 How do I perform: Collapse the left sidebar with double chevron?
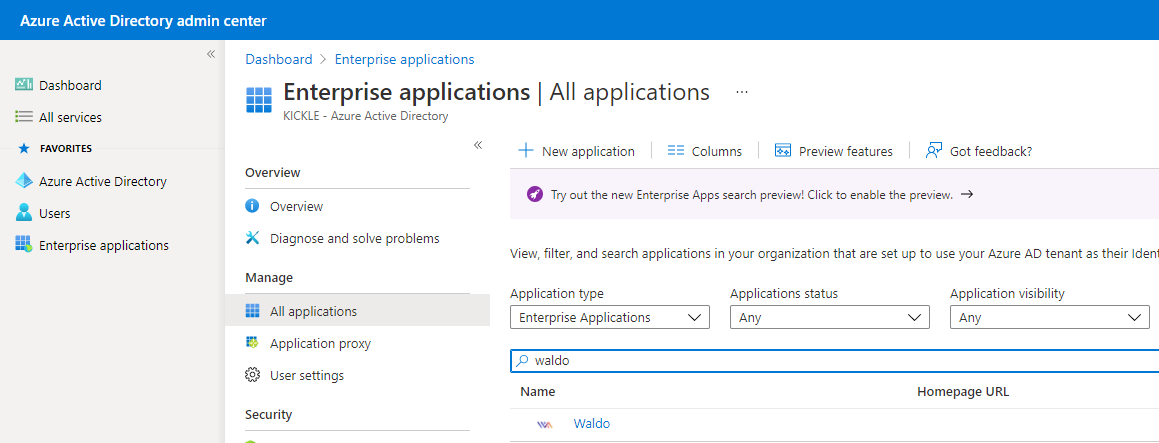tap(211, 54)
